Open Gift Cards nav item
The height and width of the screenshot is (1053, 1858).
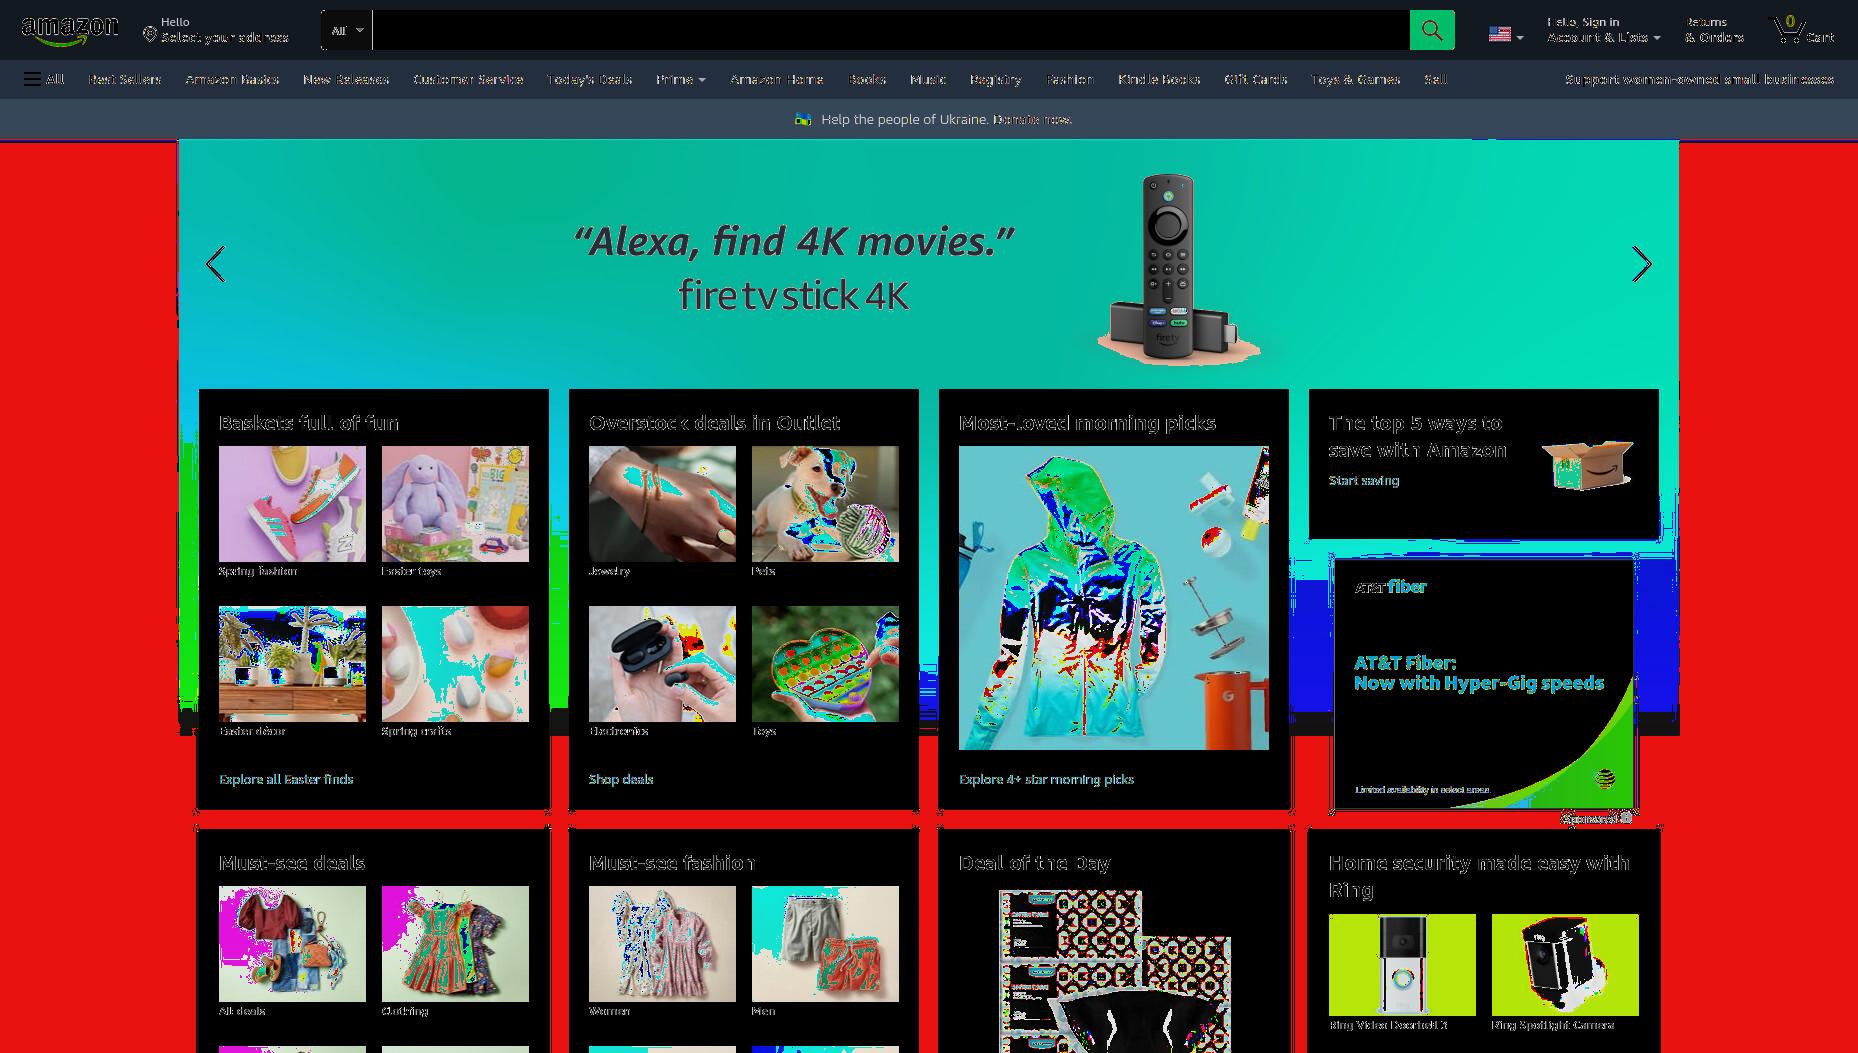(1255, 79)
